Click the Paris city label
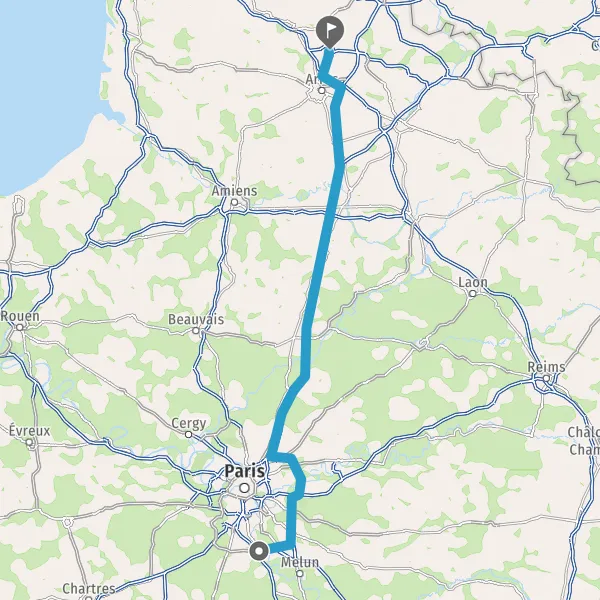 (245, 471)
